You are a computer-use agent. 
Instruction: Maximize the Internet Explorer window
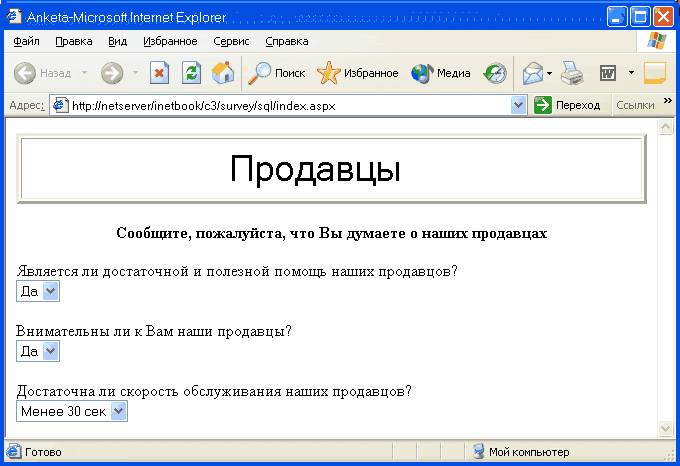640,17
